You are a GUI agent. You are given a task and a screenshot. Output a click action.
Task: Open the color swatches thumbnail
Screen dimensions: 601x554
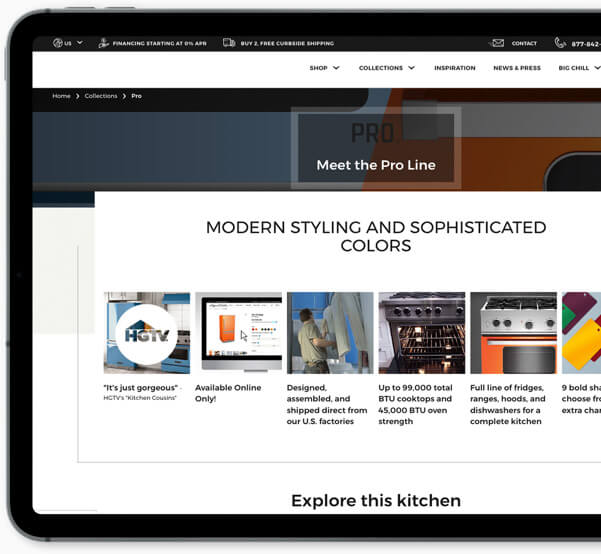[581, 333]
